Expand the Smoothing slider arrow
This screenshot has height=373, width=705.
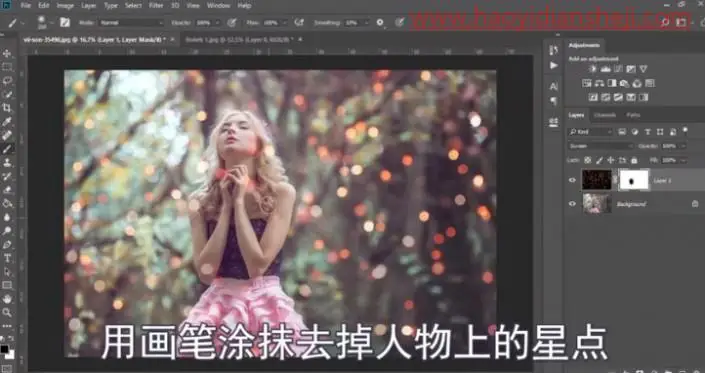(367, 22)
